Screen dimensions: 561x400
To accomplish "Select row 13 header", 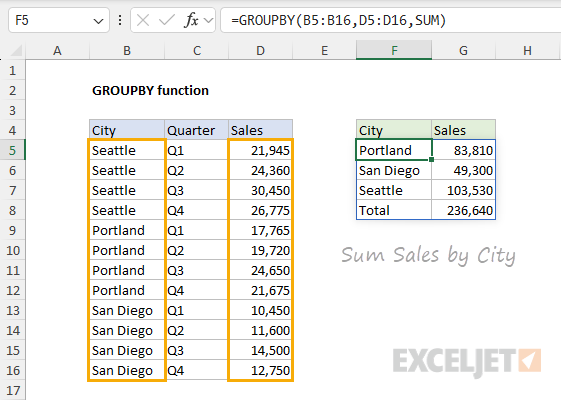I will click(13, 310).
